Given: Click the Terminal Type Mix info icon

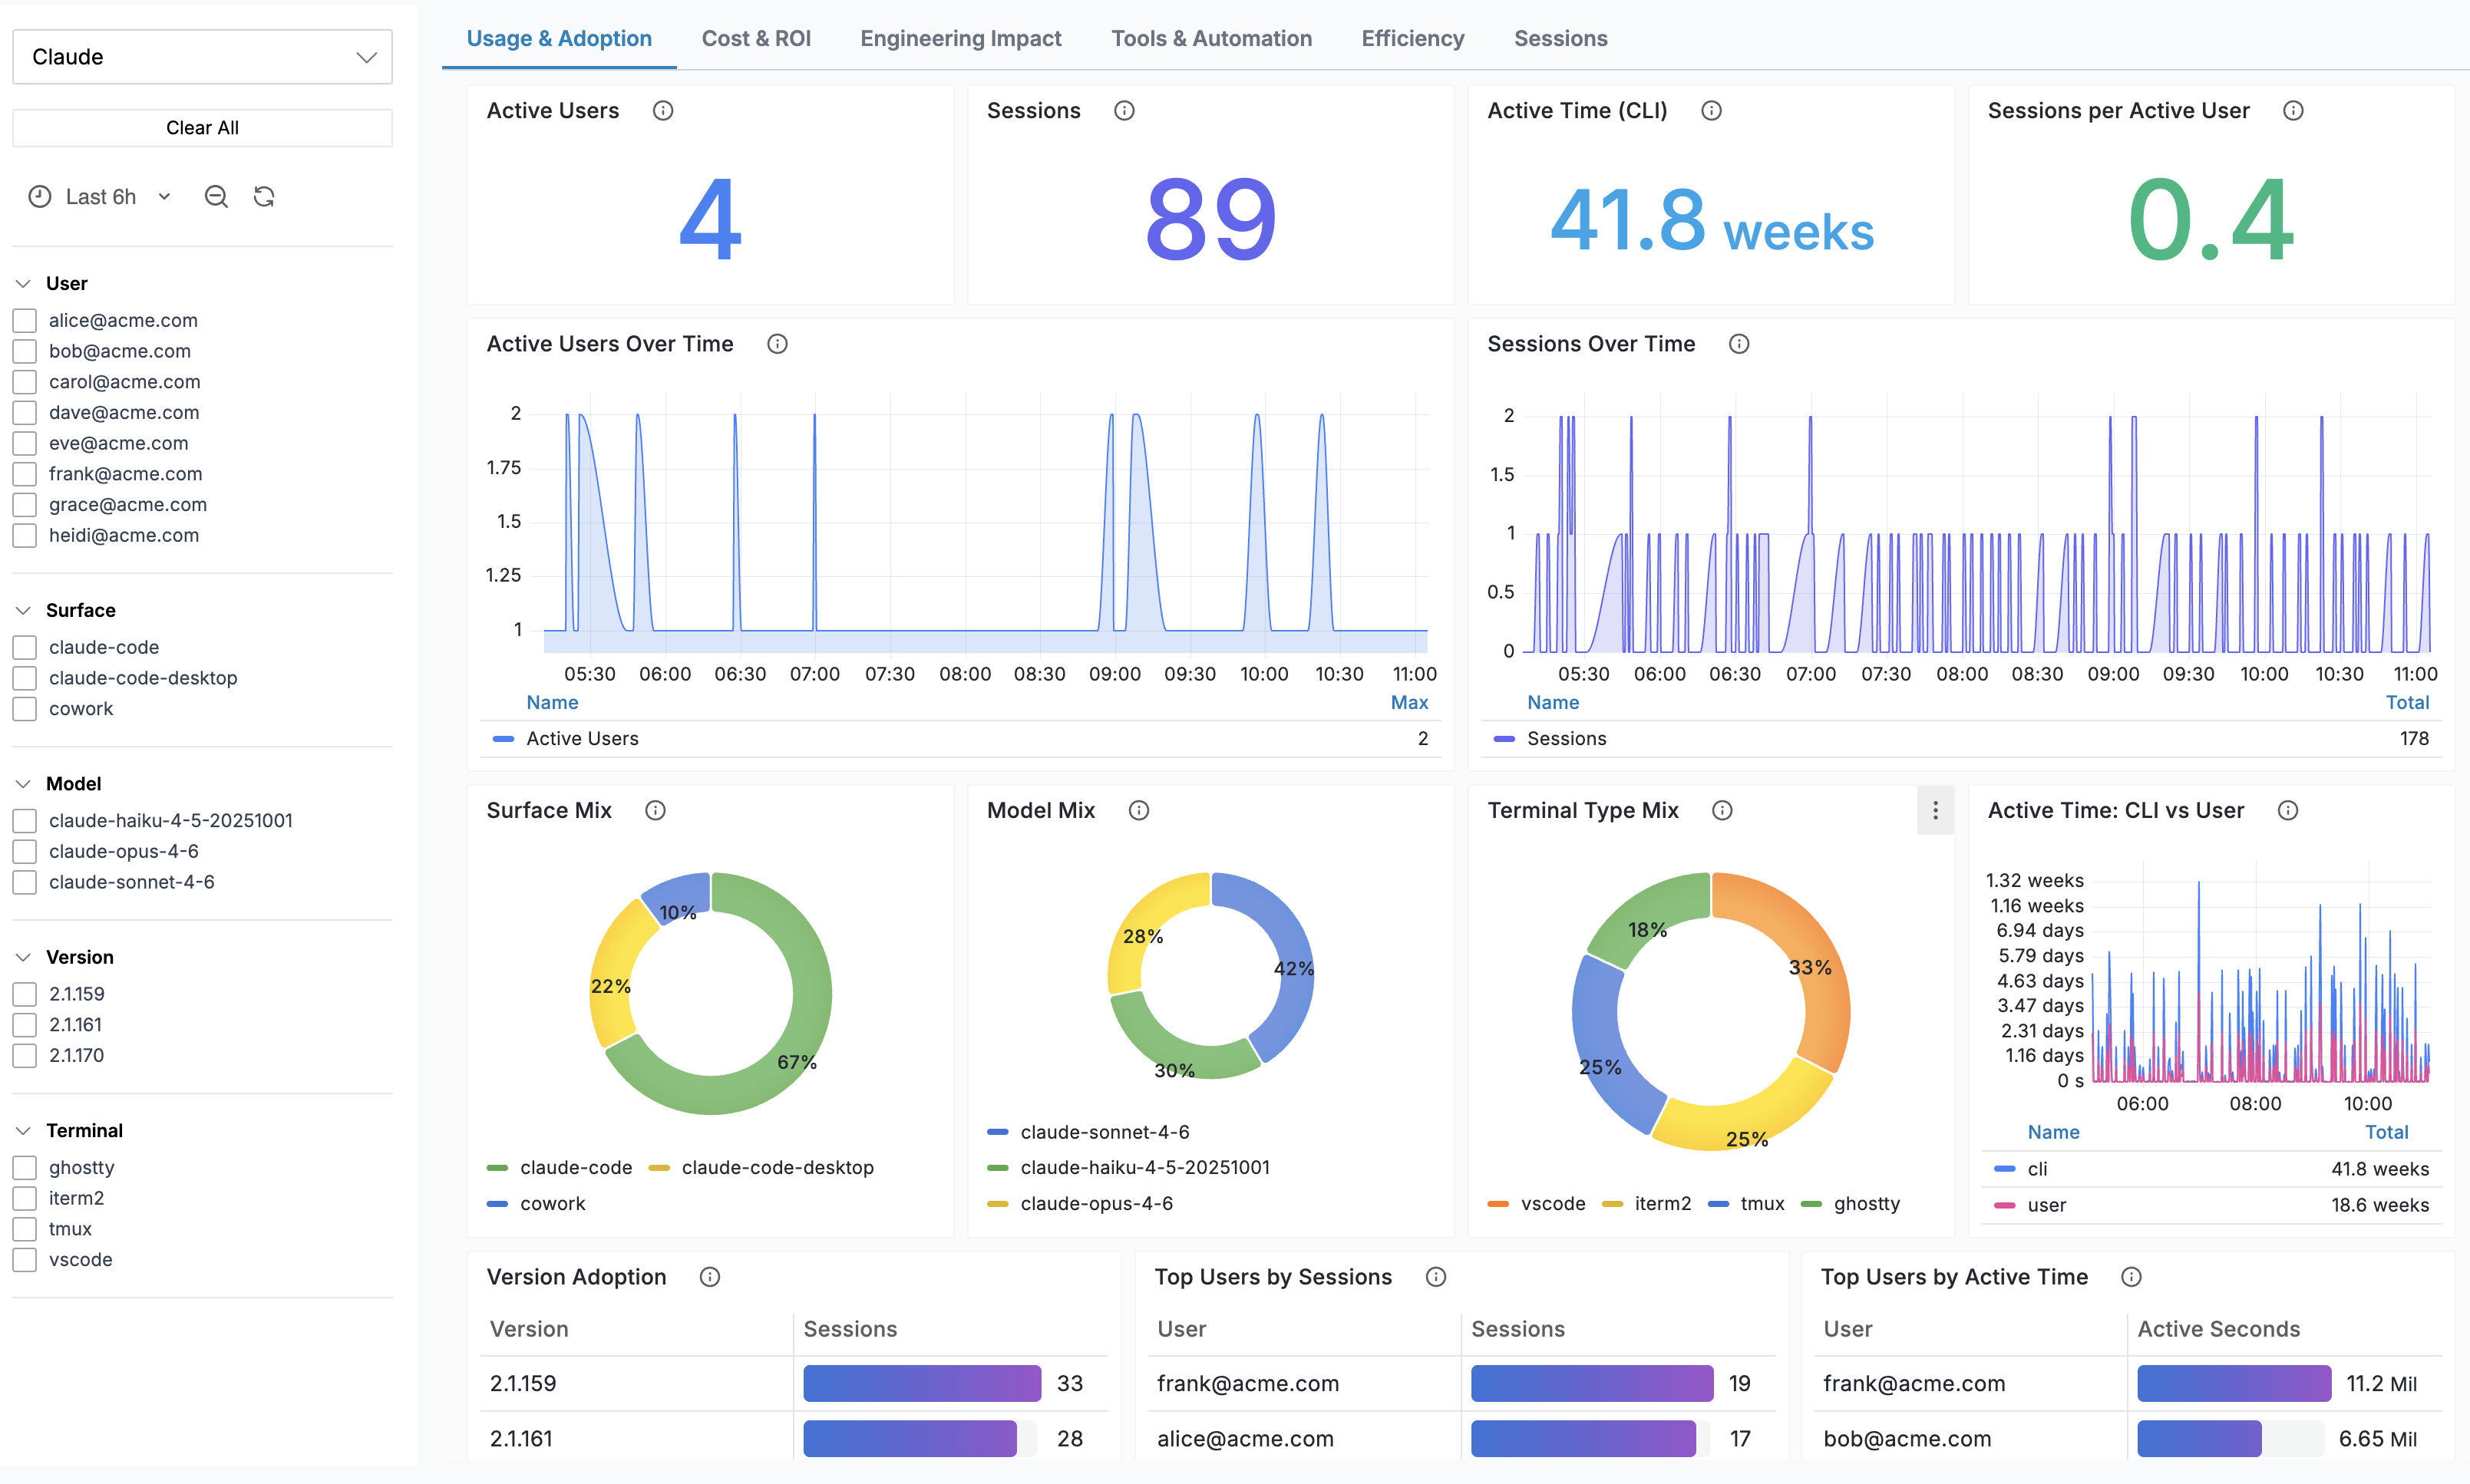Looking at the screenshot, I should point(1722,810).
